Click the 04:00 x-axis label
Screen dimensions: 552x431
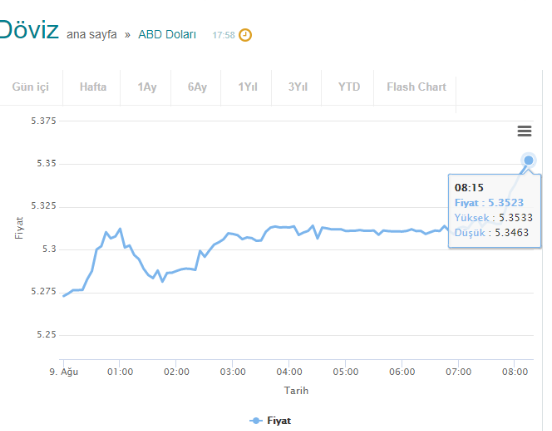289,371
